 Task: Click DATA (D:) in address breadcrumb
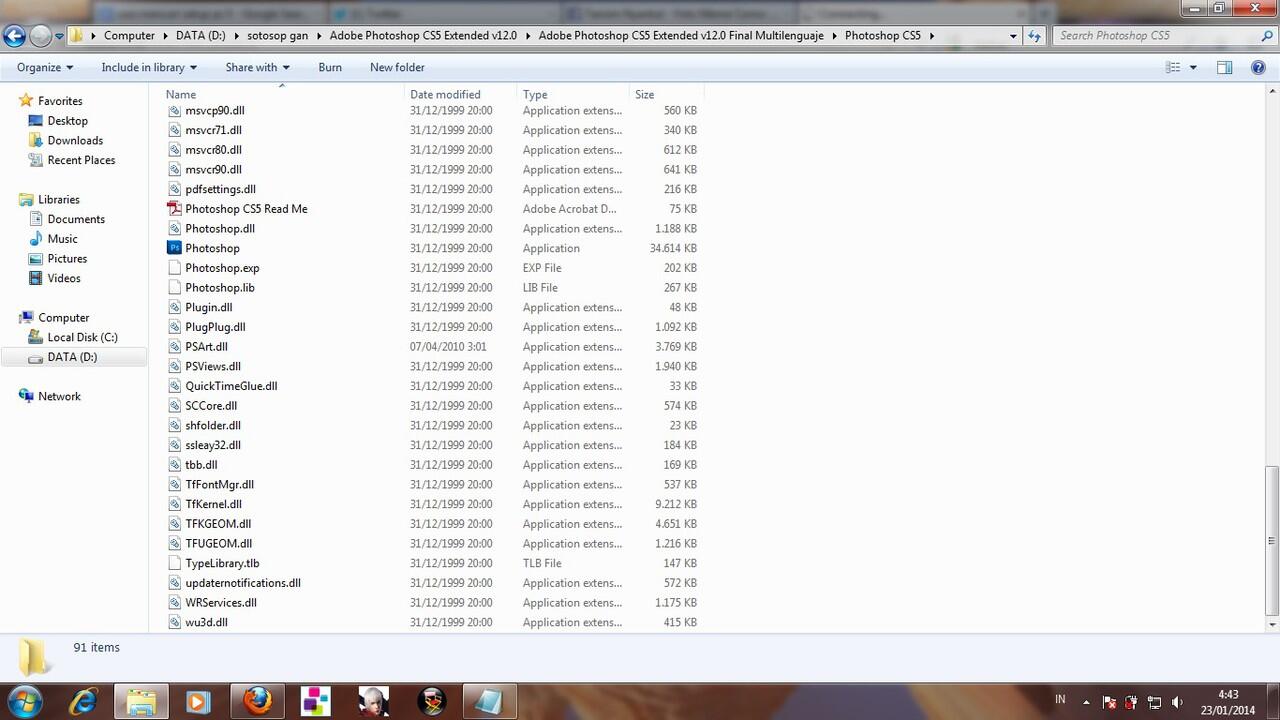(x=198, y=35)
